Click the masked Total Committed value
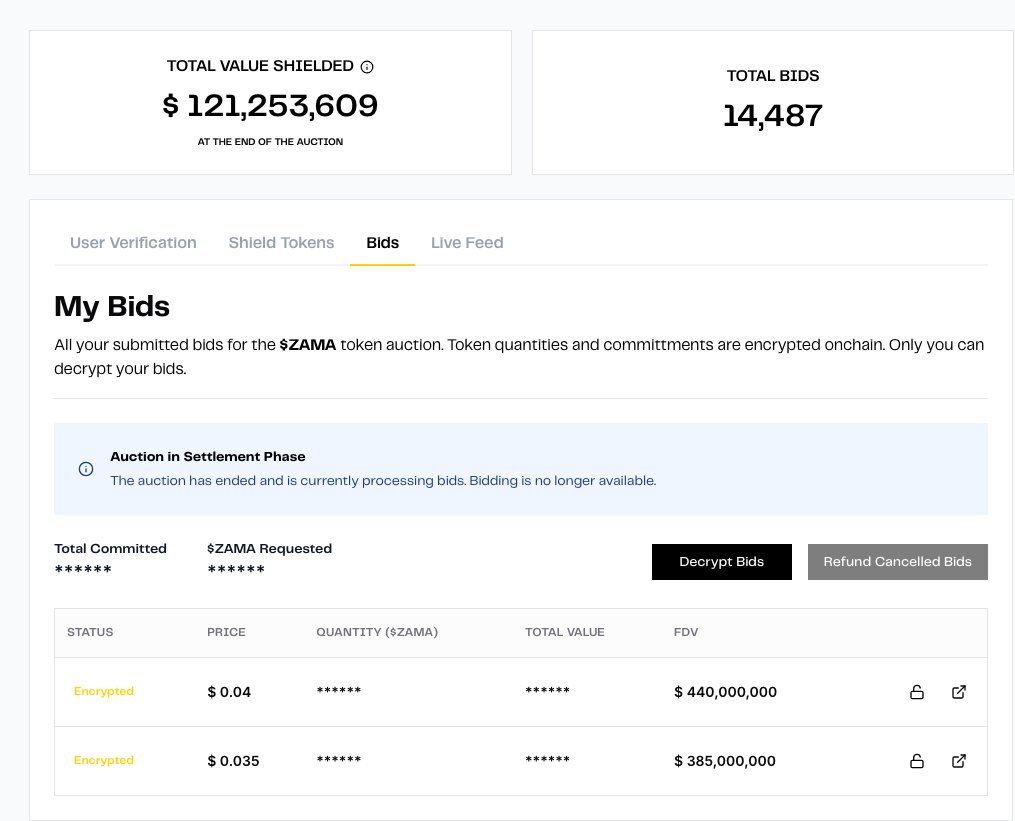Viewport: 1015px width, 821px height. [x=83, y=570]
